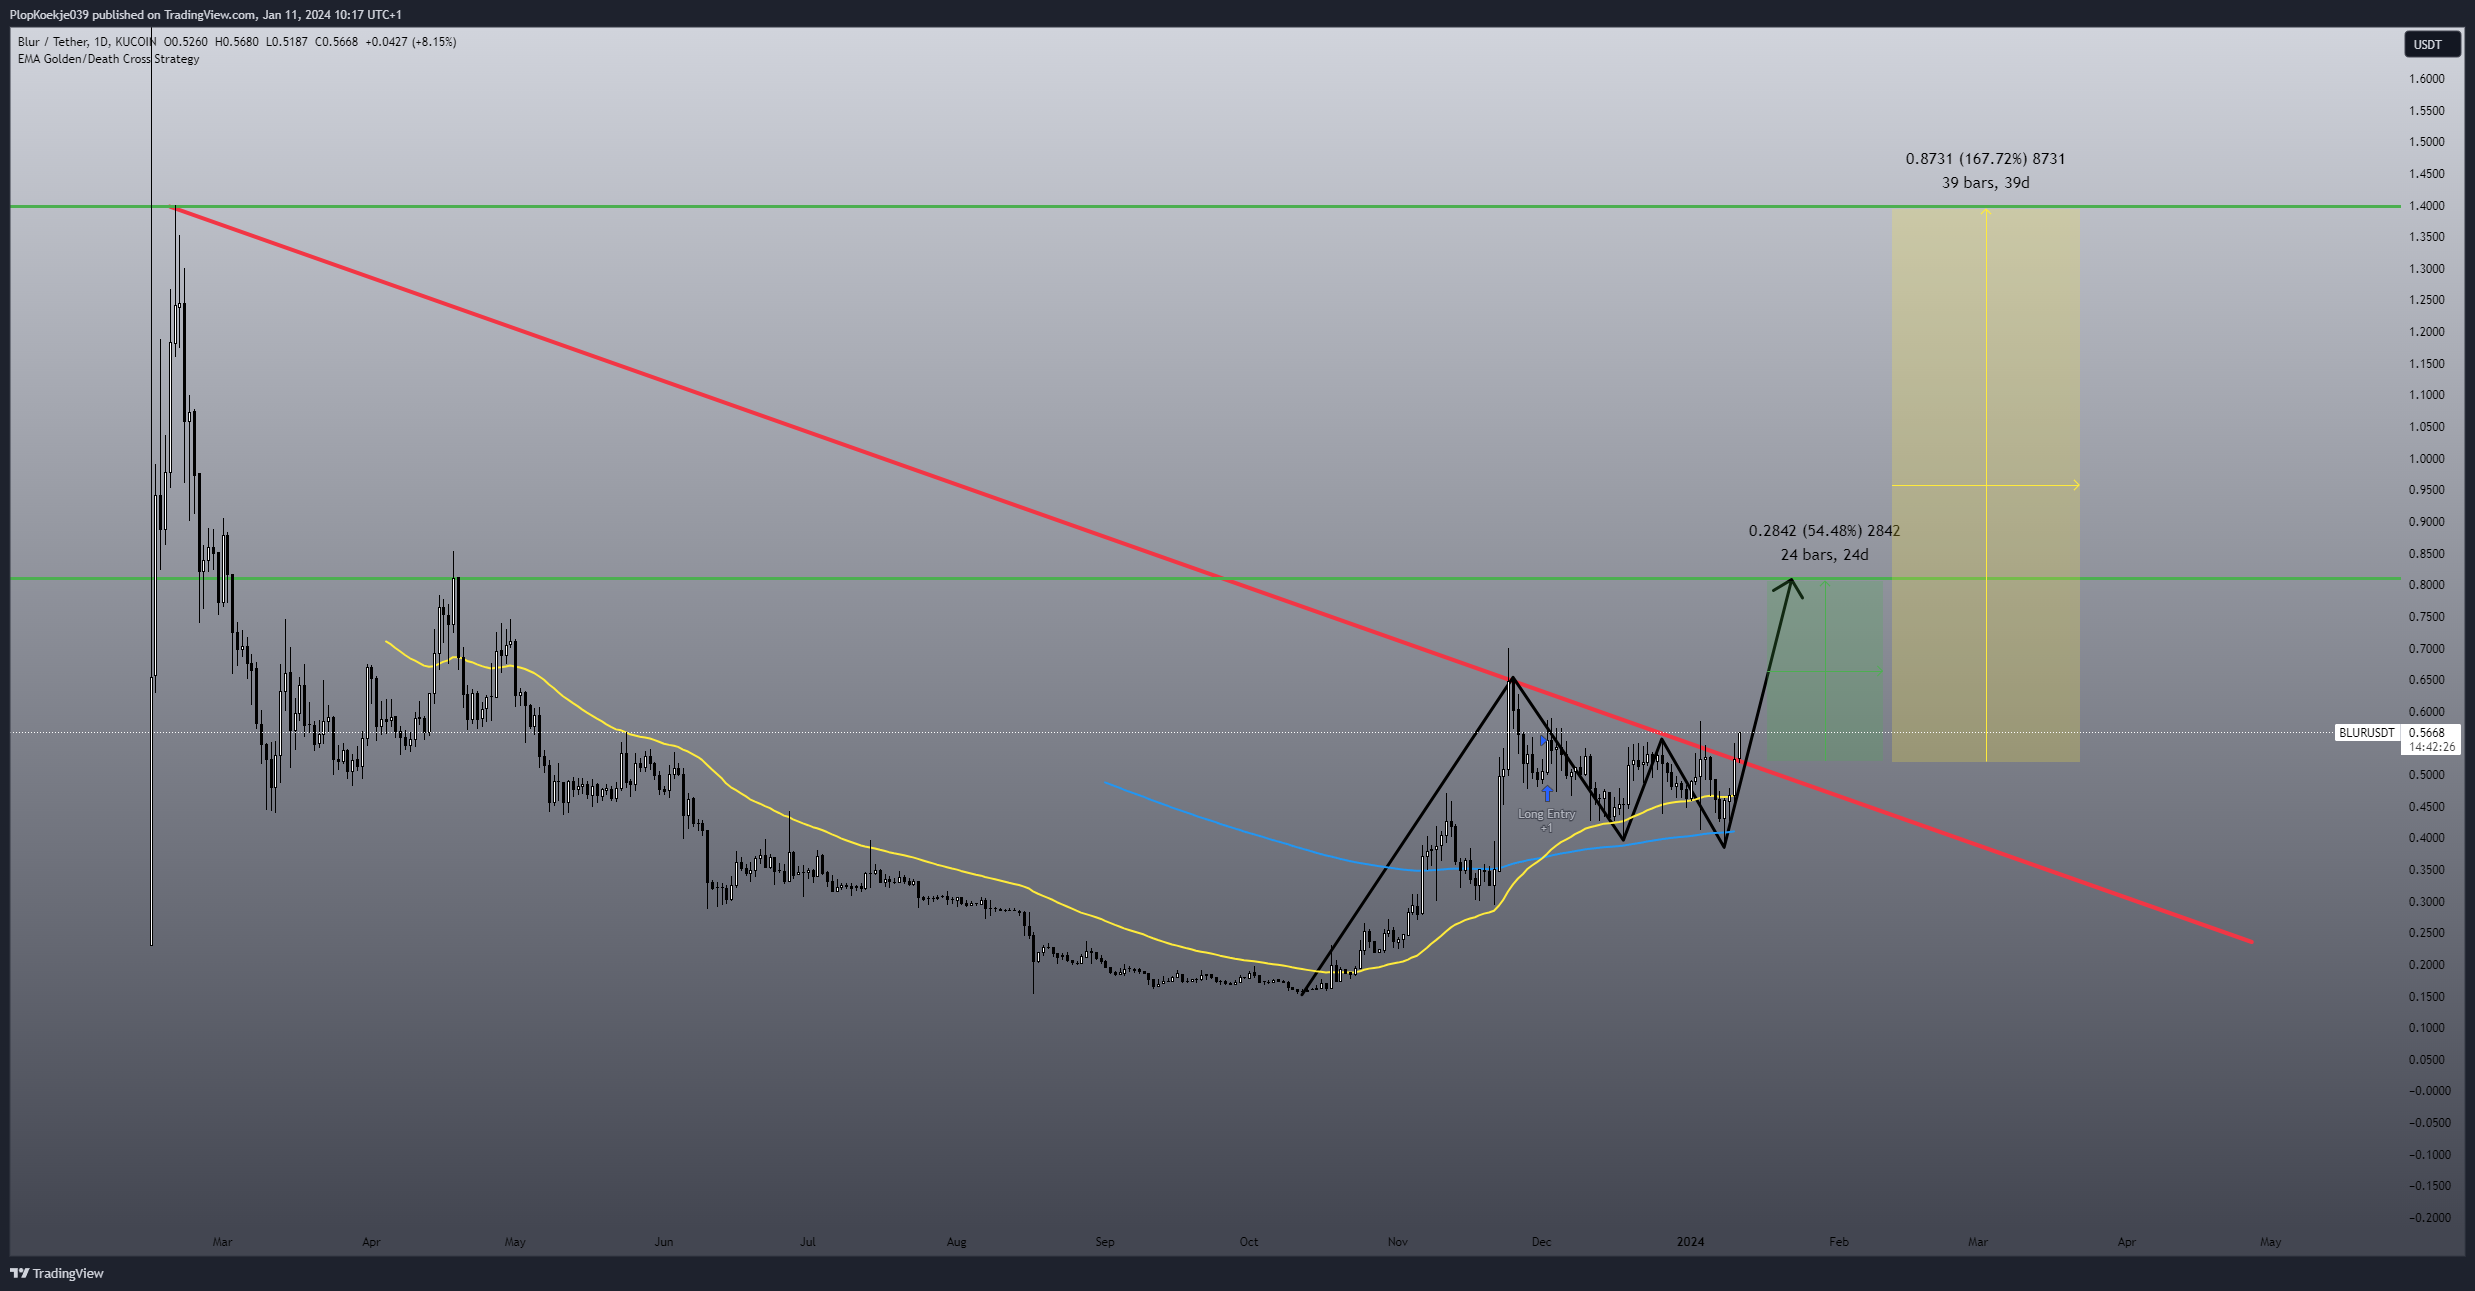
Task: Click the 1.4000 price axis label
Action: coord(2426,206)
